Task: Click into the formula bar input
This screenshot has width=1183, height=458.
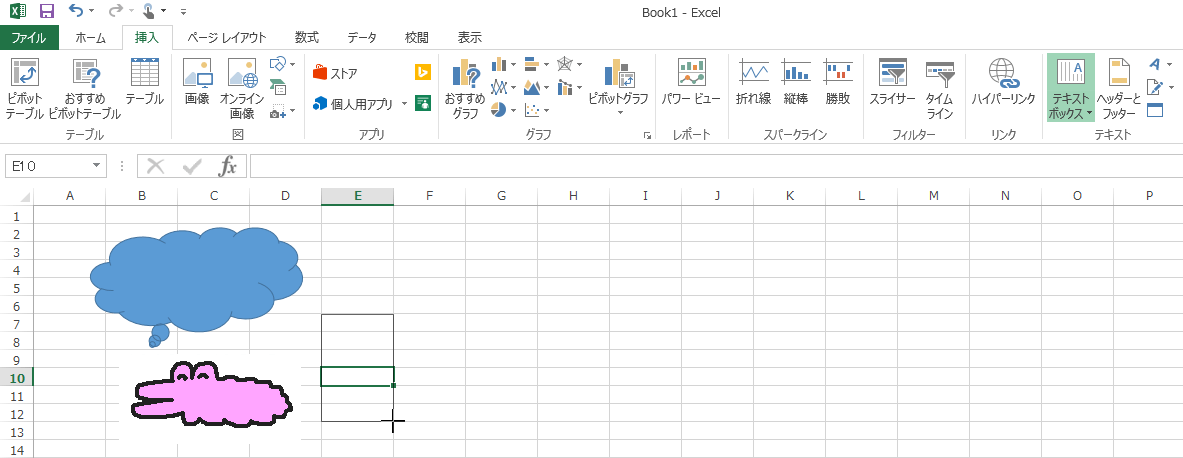Action: click(715, 167)
